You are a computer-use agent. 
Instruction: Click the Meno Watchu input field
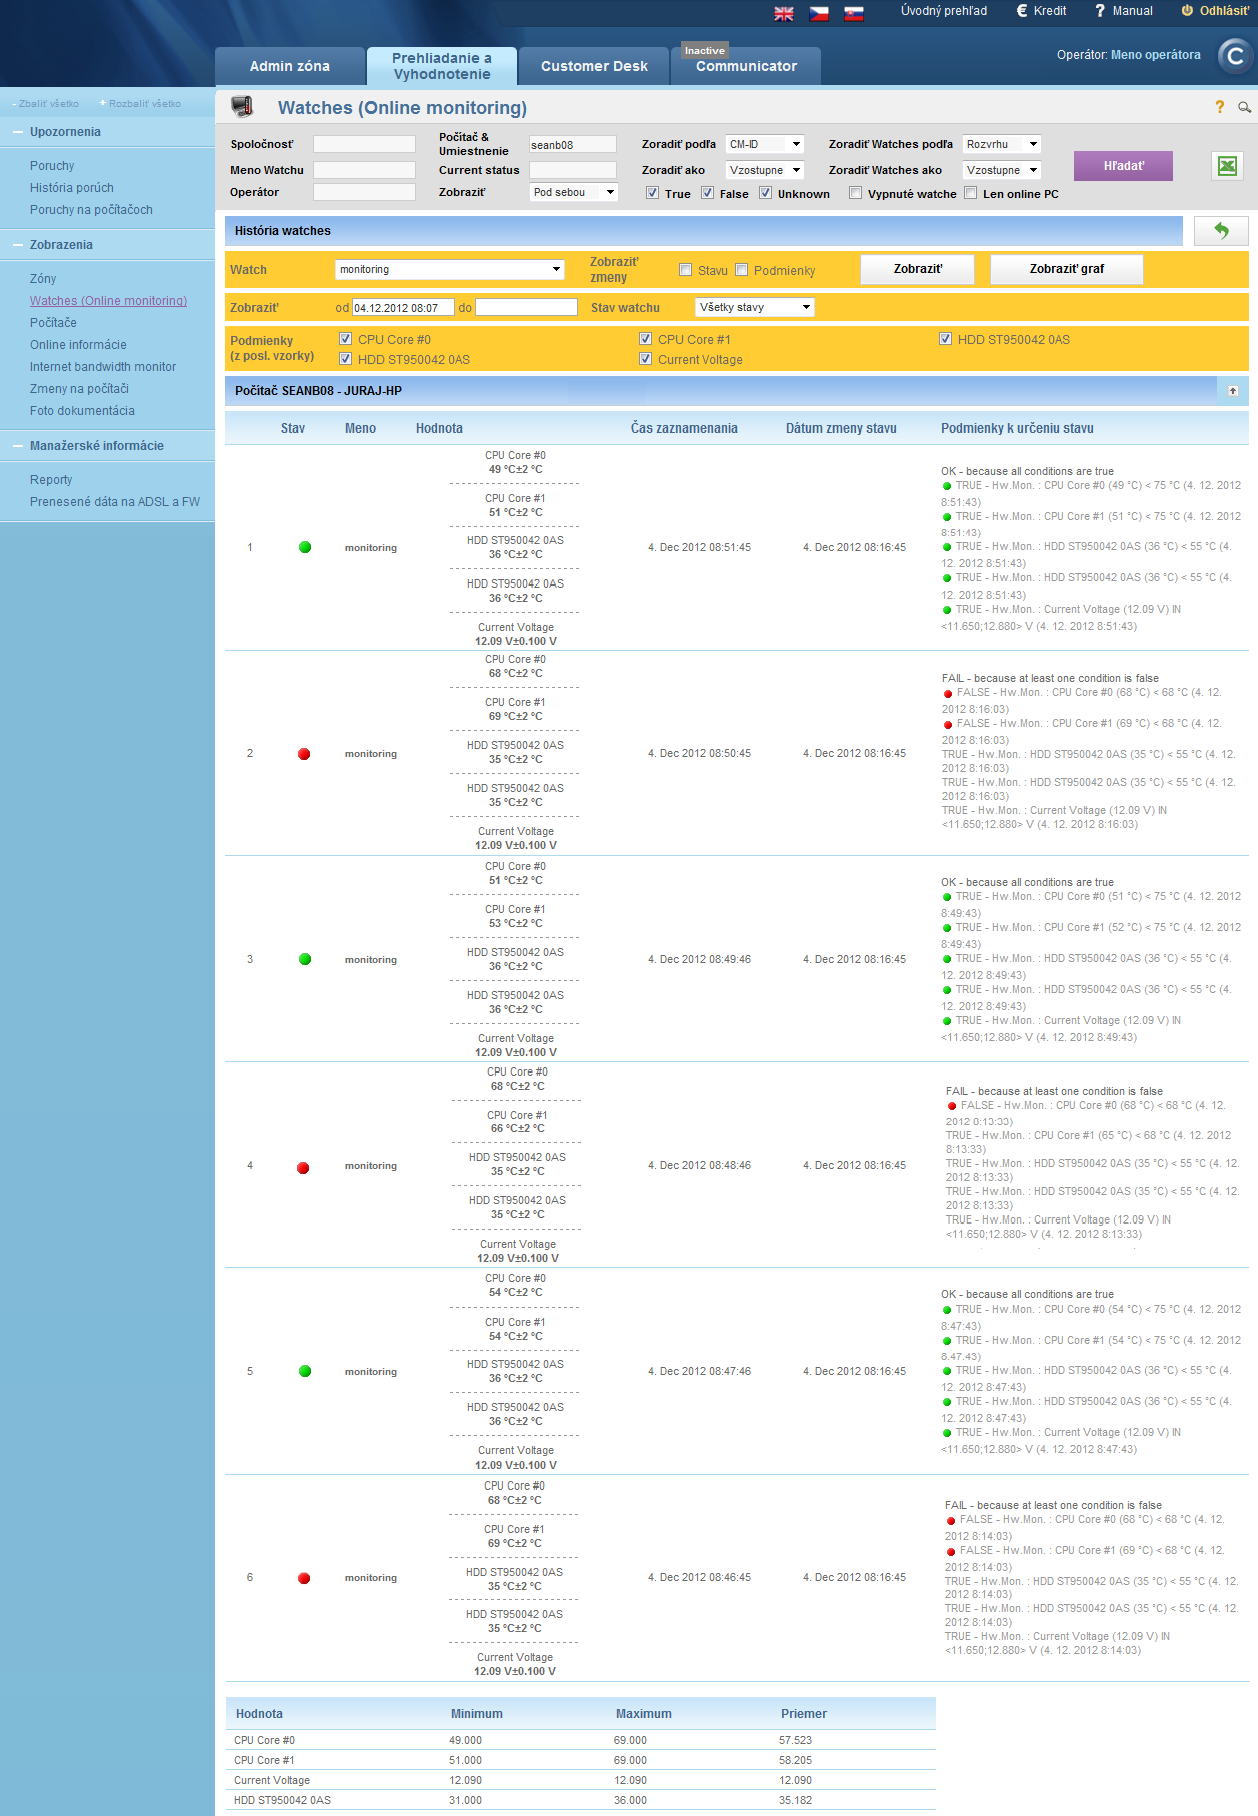click(x=364, y=170)
